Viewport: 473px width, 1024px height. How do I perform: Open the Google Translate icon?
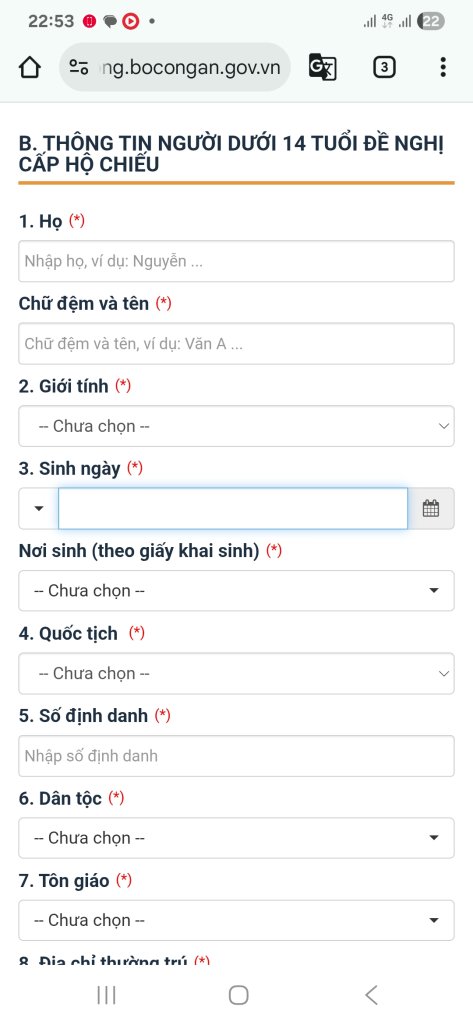point(322,67)
